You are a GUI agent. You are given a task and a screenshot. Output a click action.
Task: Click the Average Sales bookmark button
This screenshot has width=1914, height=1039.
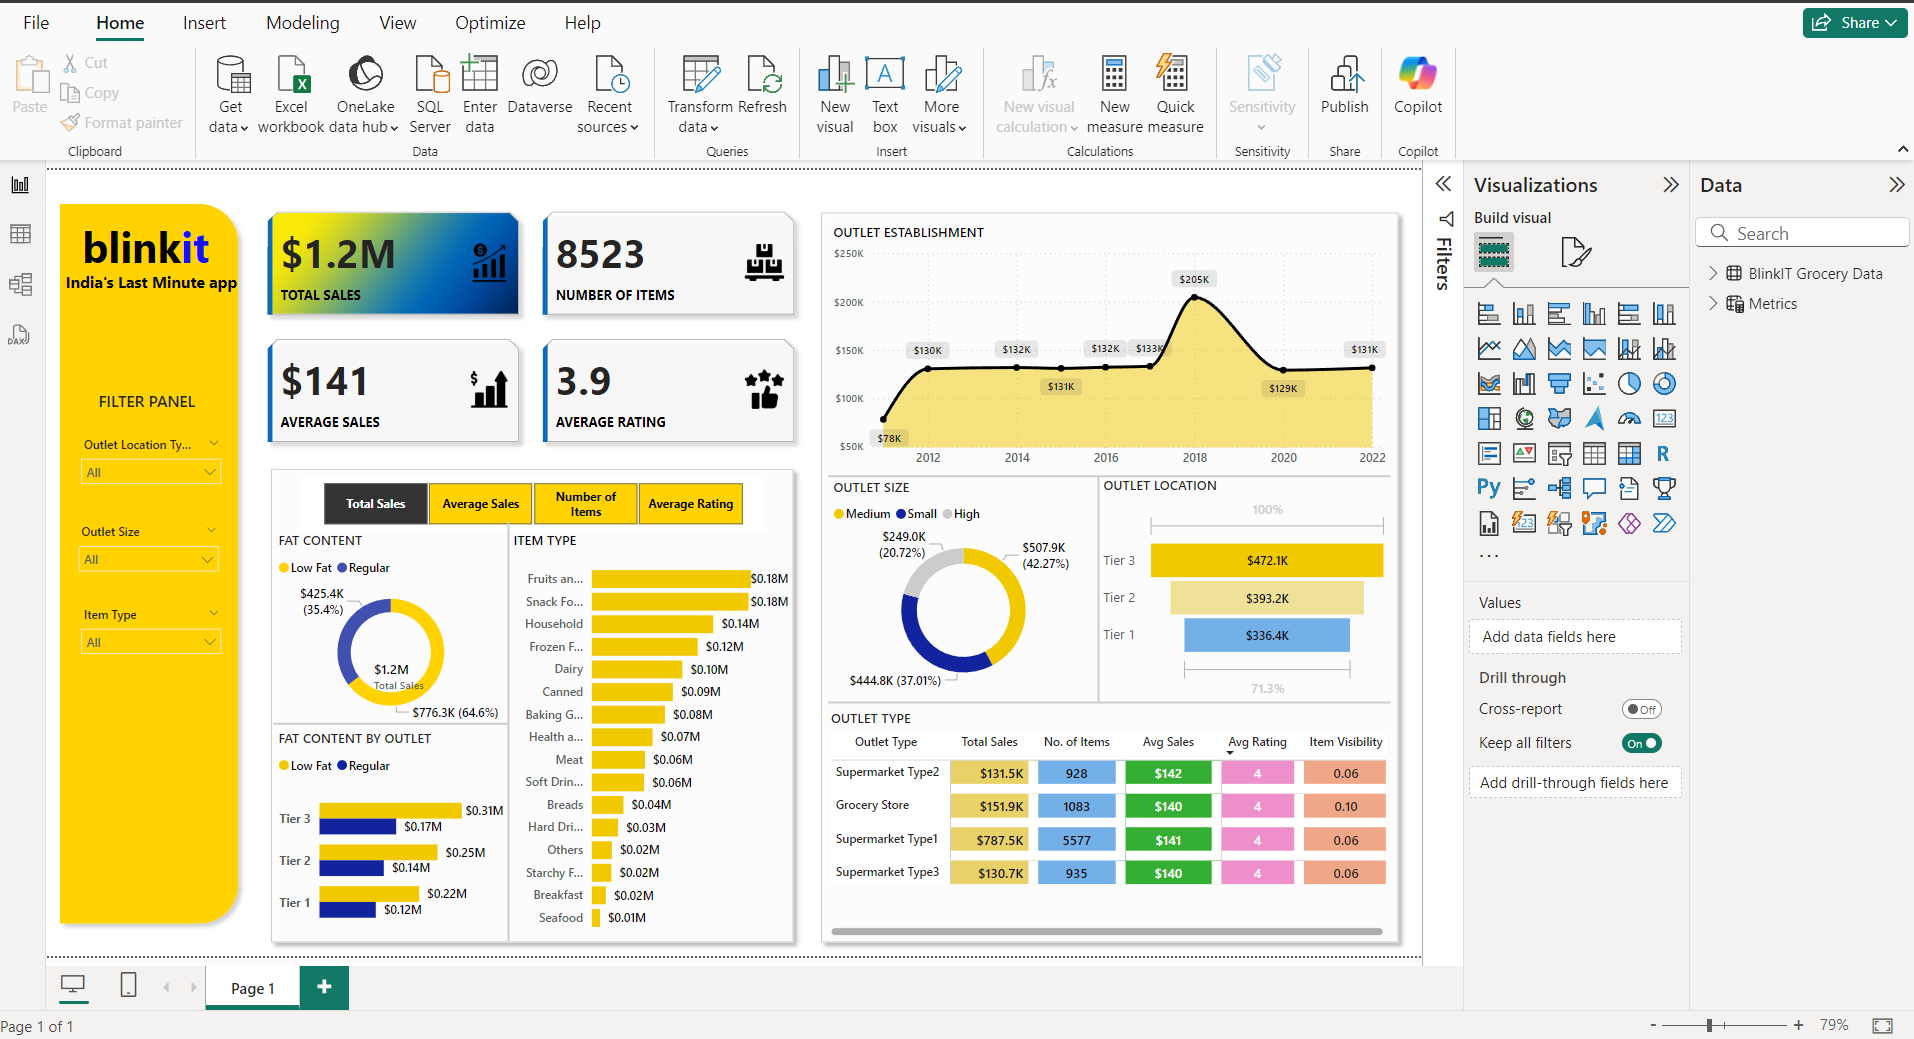tap(481, 504)
